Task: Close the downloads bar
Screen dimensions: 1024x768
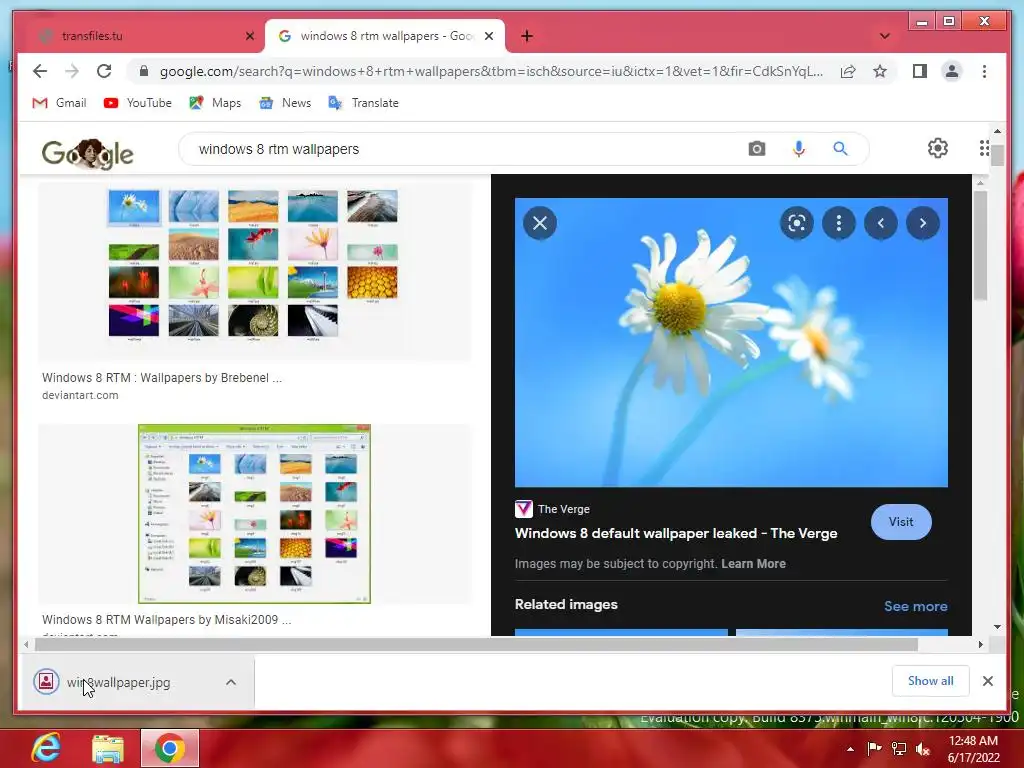Action: tap(987, 681)
